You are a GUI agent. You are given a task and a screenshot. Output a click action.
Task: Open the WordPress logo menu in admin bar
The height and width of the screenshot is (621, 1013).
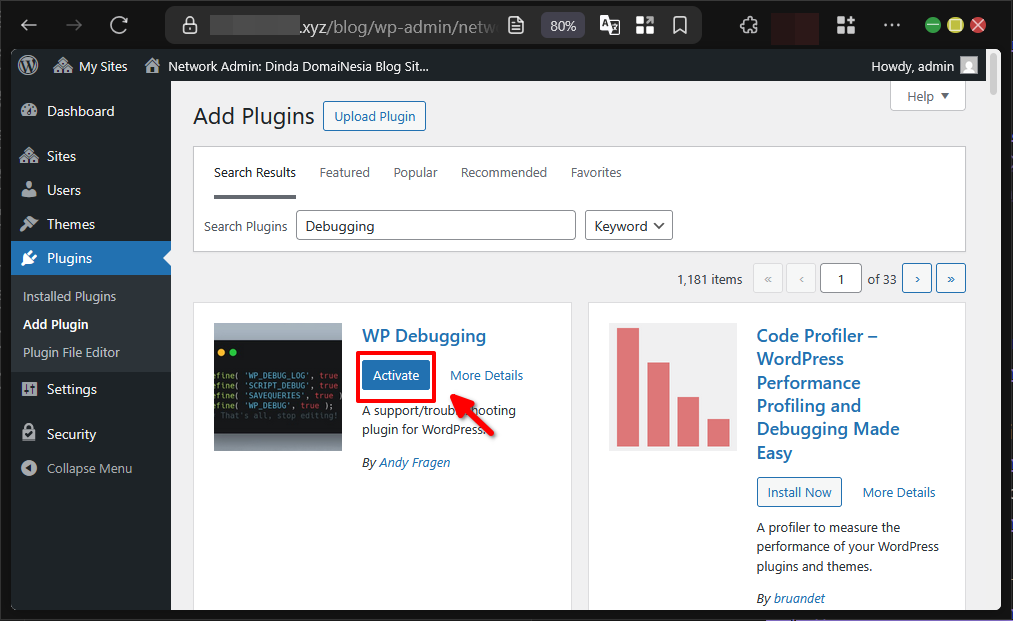pyautogui.click(x=27, y=66)
